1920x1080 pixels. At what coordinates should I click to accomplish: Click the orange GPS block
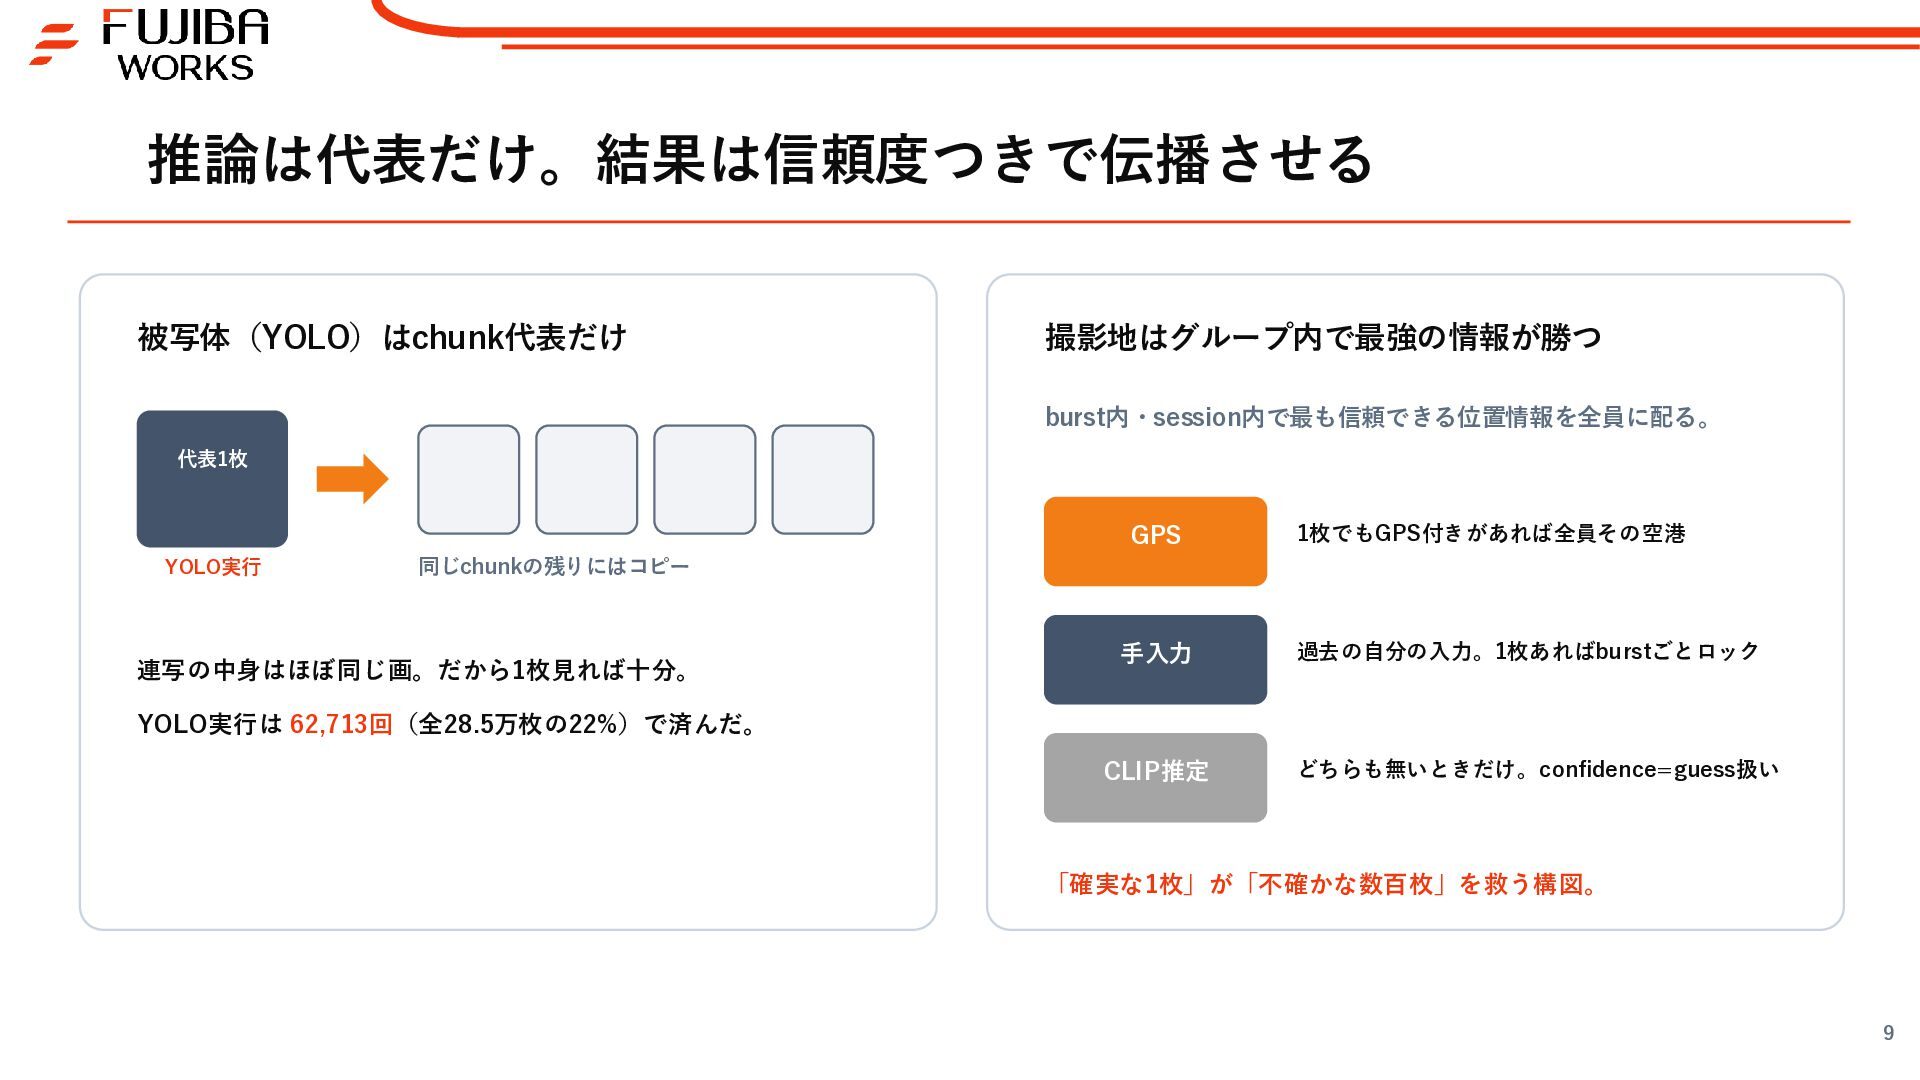coord(1155,541)
